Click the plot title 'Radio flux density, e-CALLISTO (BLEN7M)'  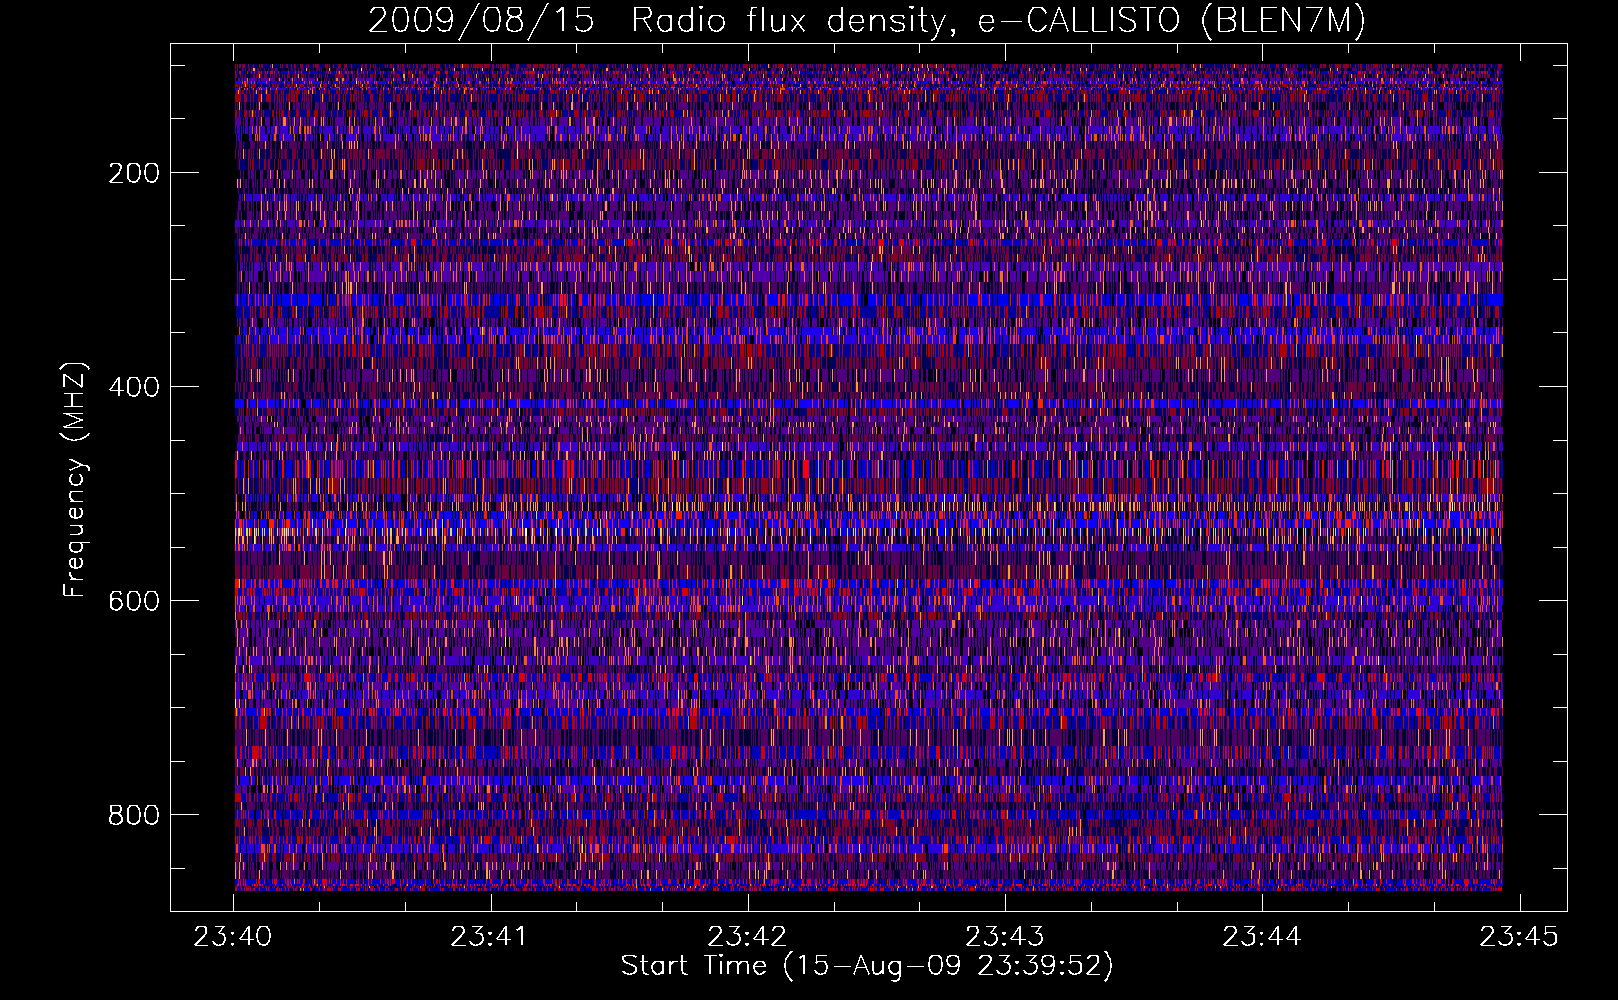(998, 21)
